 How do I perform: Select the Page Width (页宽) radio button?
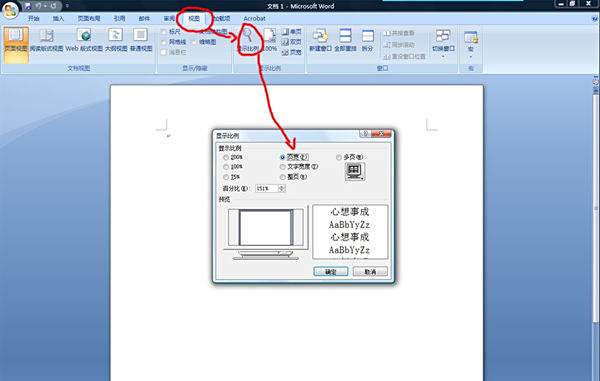[x=283, y=157]
